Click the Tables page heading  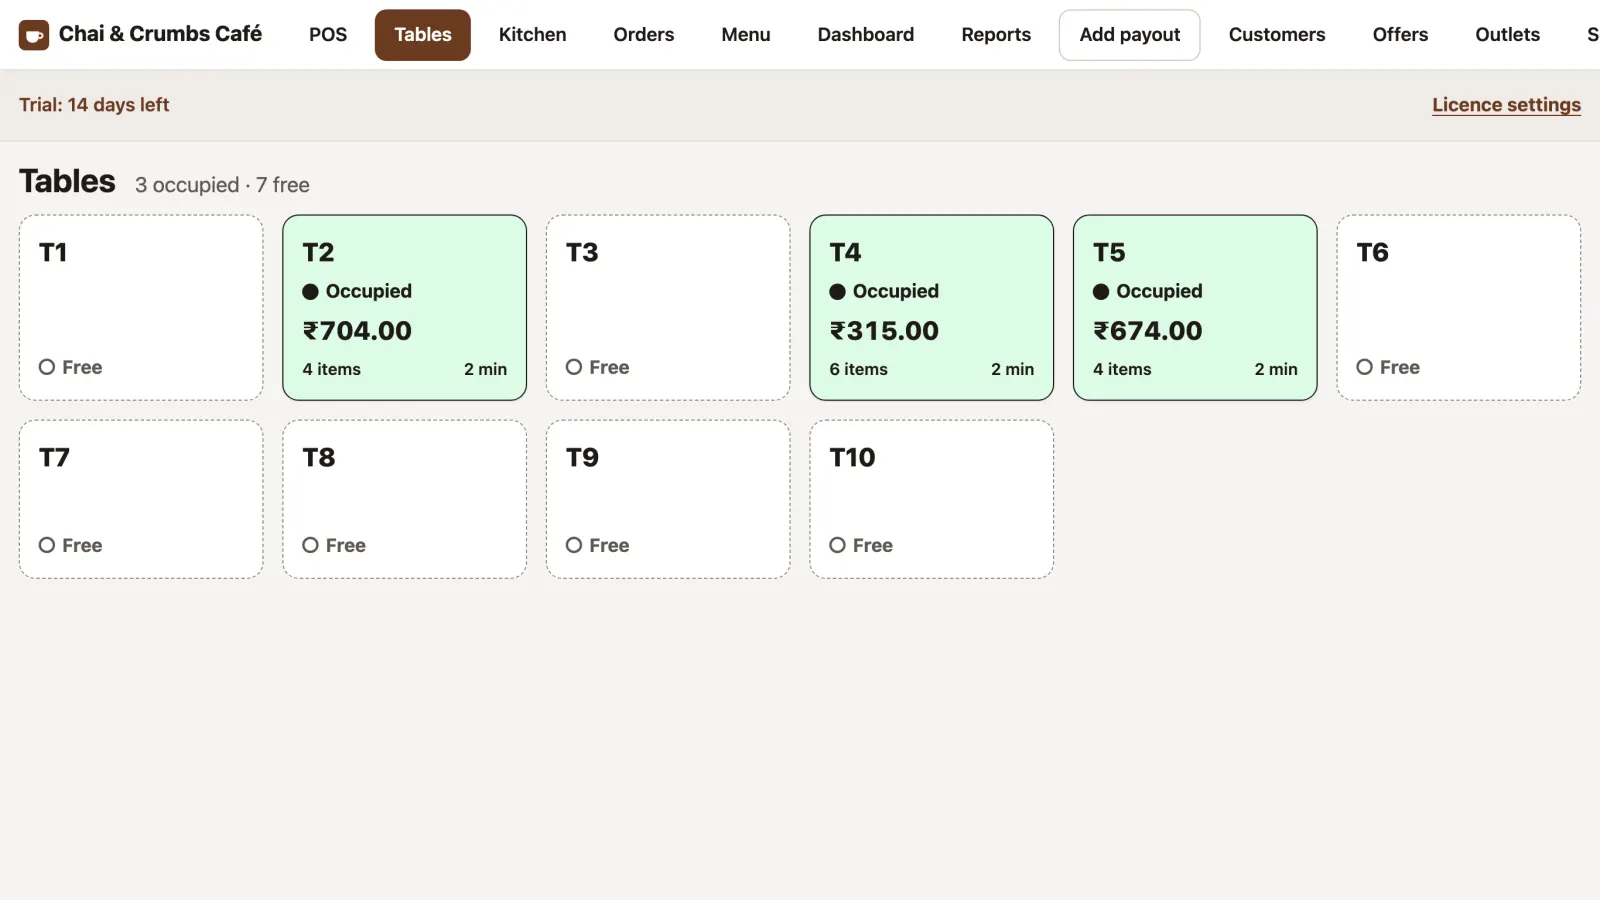point(67,181)
